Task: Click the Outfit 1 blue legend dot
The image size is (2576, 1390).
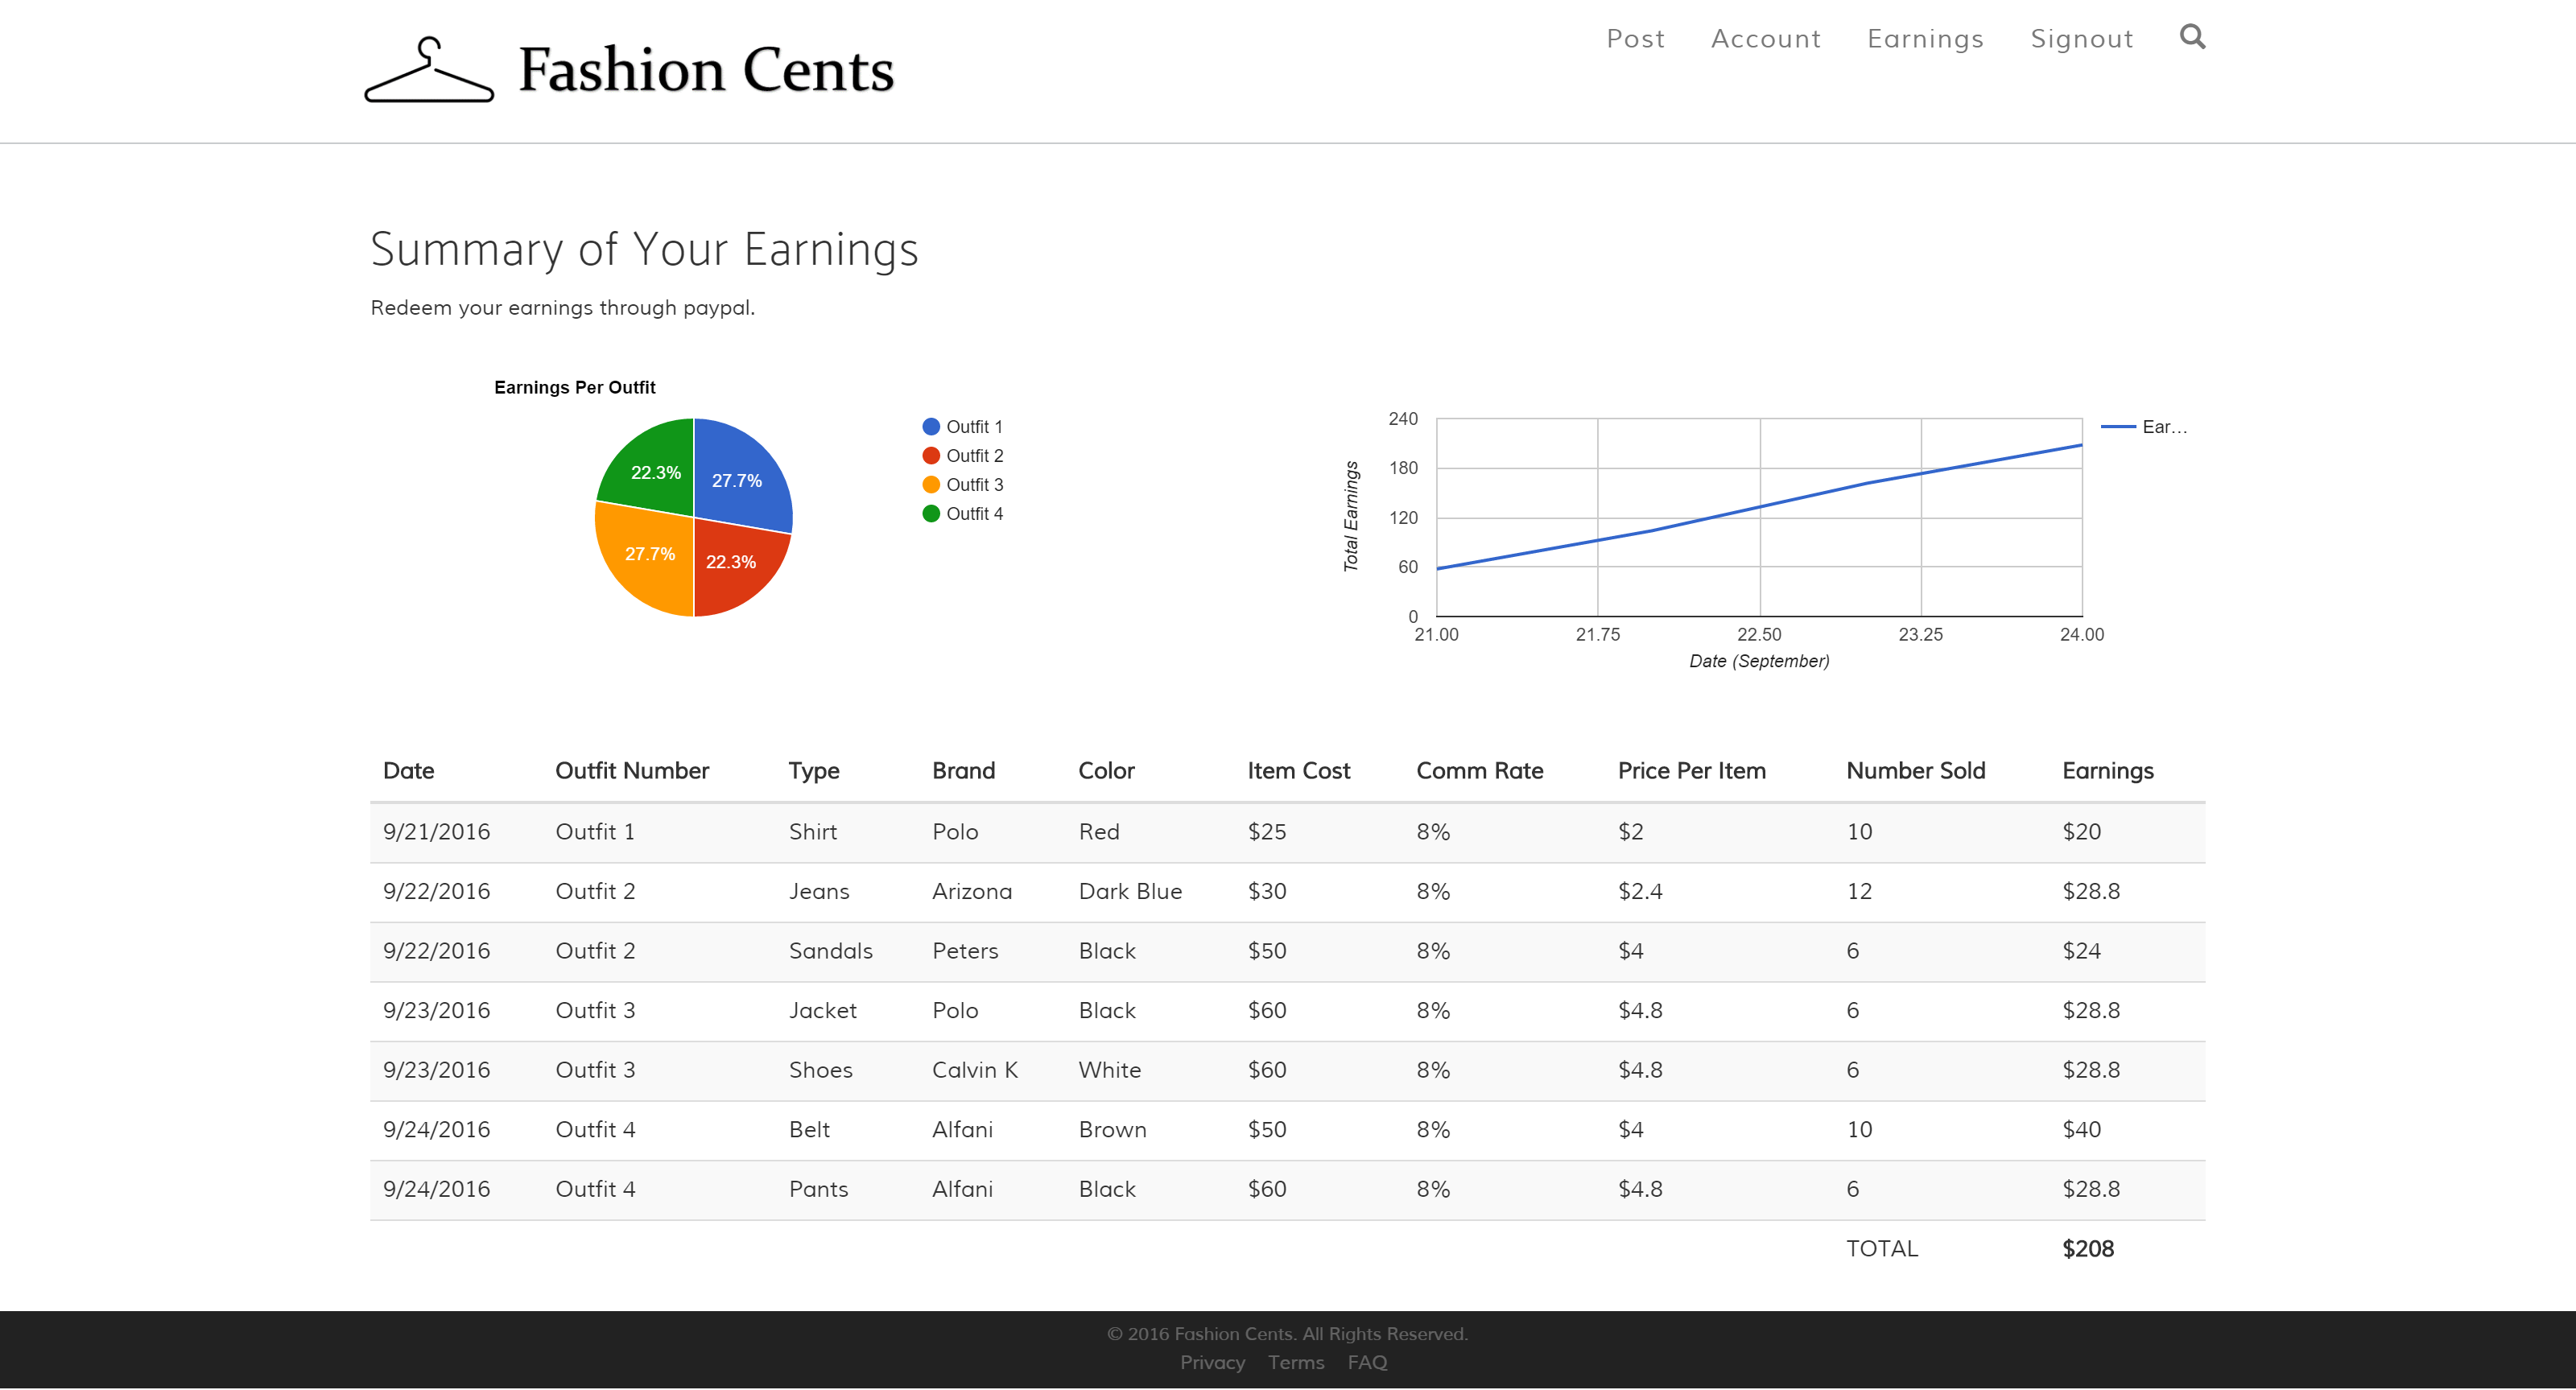Action: (x=931, y=427)
